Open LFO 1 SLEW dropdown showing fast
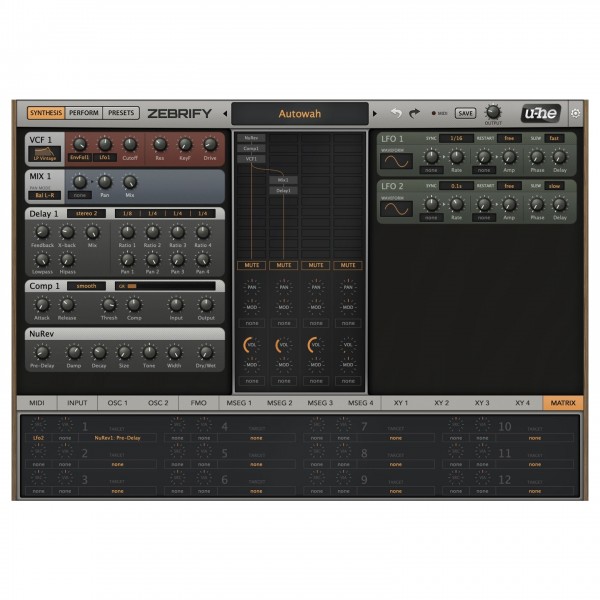This screenshot has height=600, width=600. tap(554, 138)
